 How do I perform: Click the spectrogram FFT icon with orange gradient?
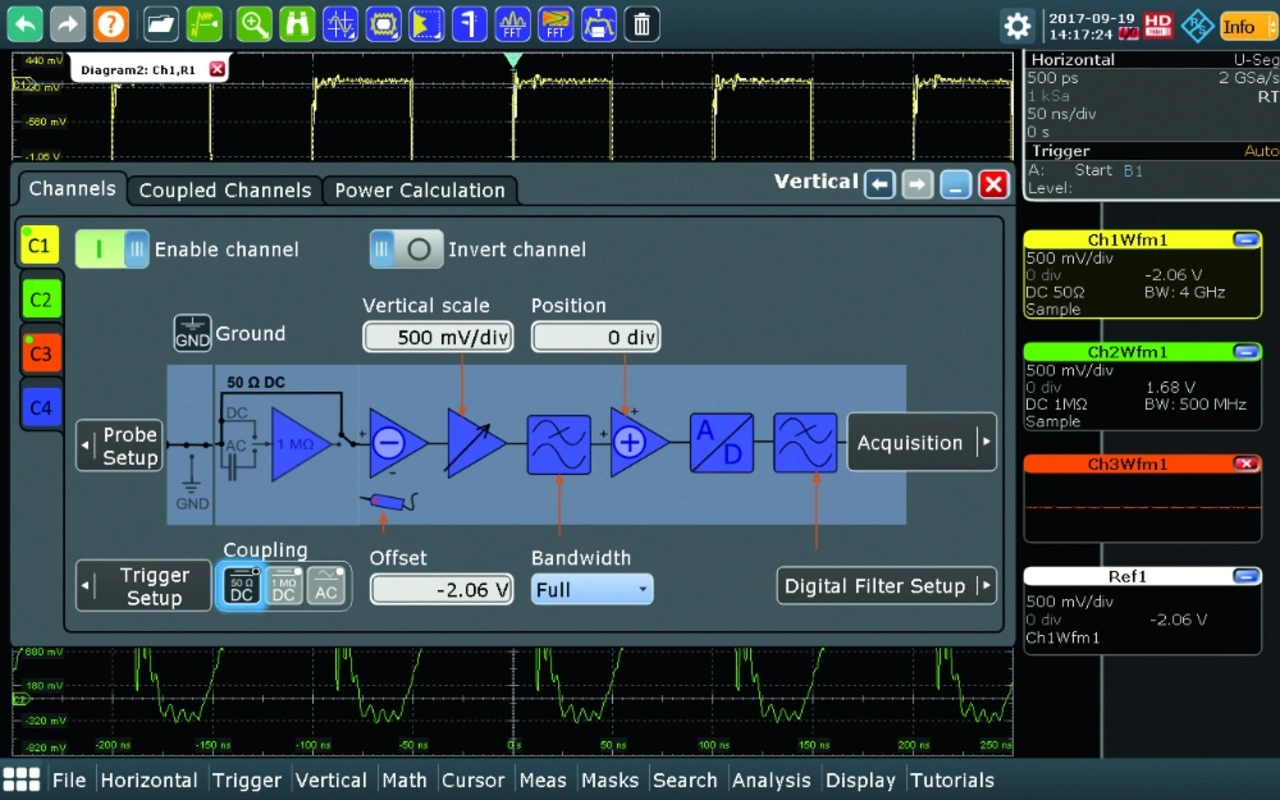coord(555,24)
